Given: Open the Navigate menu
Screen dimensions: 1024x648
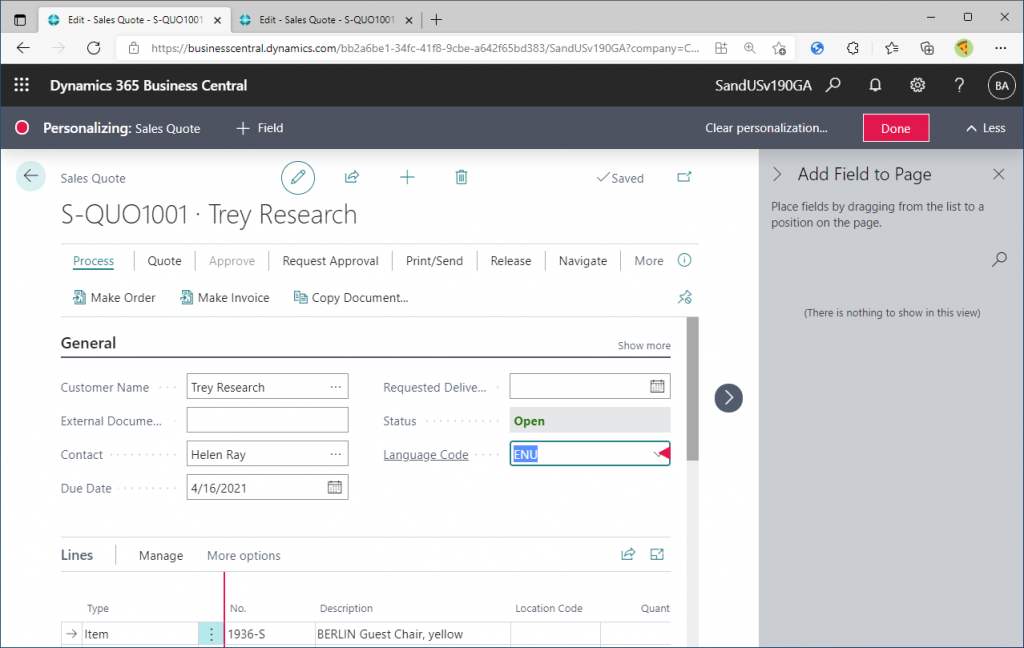Looking at the screenshot, I should click(x=583, y=261).
